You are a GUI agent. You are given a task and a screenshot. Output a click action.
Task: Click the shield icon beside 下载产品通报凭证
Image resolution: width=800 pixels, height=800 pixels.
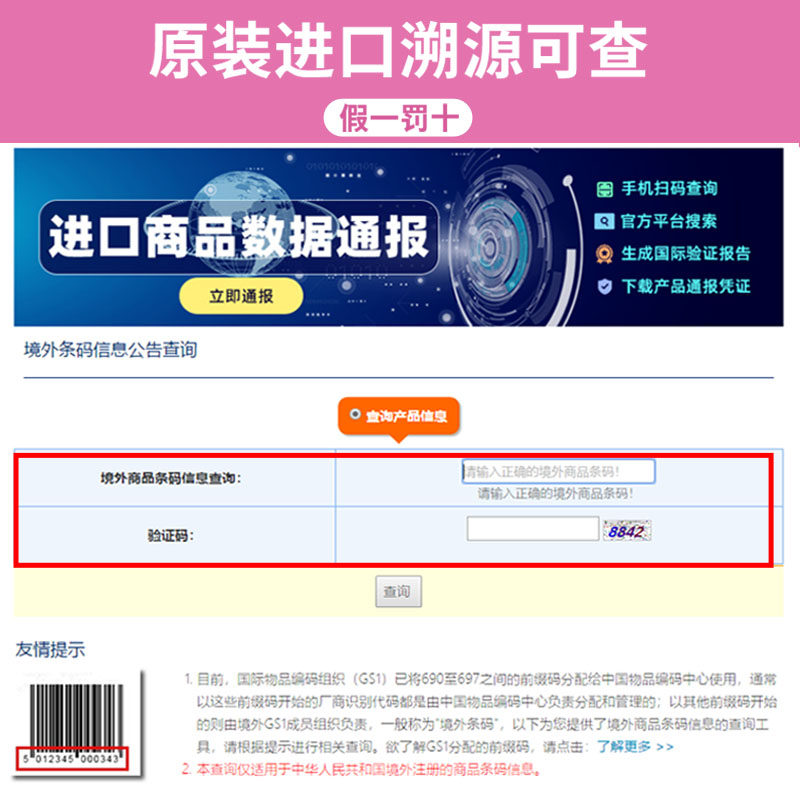(x=605, y=286)
